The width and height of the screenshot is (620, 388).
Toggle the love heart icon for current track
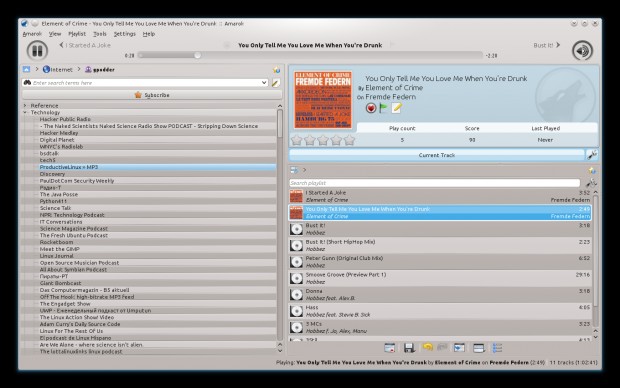(370, 108)
